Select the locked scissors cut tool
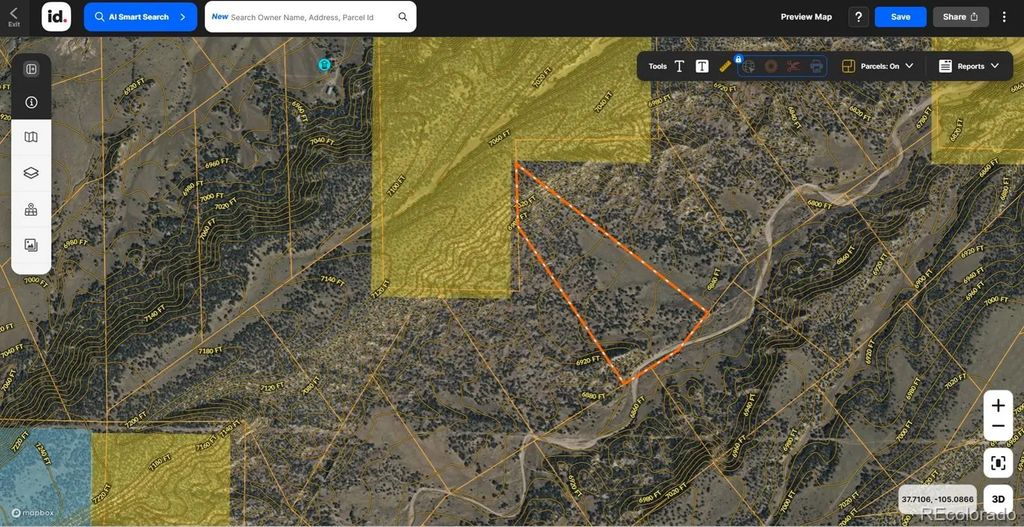This screenshot has width=1024, height=527. tap(793, 67)
